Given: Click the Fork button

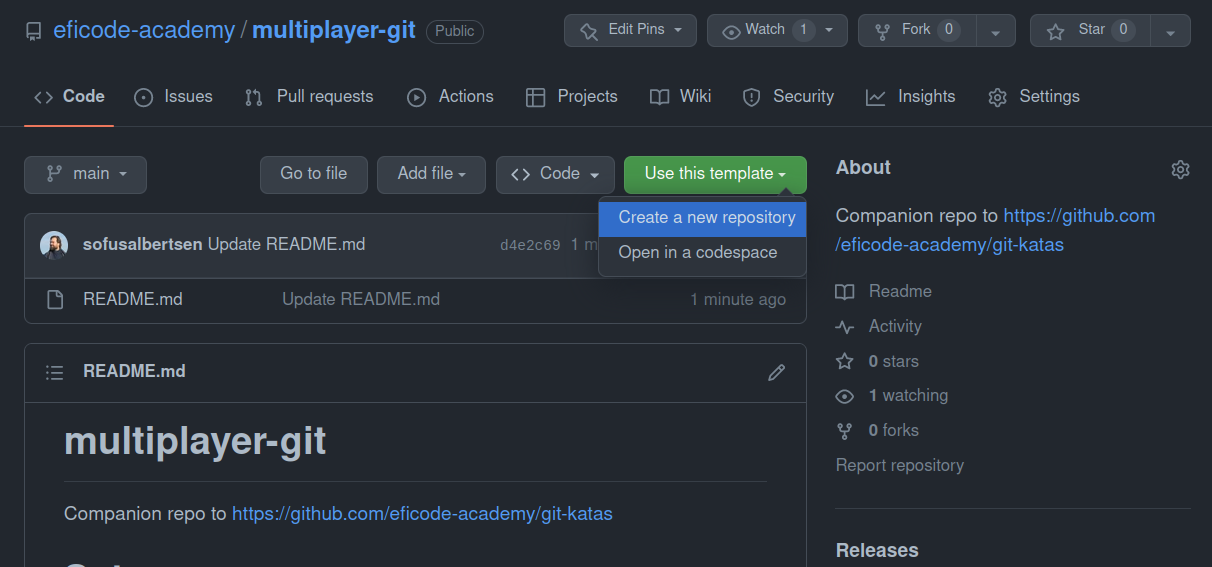Looking at the screenshot, I should click(x=917, y=30).
